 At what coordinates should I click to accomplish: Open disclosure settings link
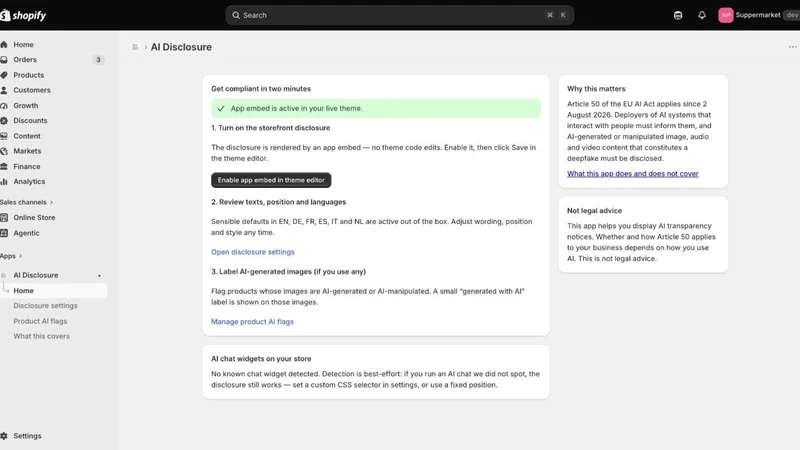(x=253, y=252)
